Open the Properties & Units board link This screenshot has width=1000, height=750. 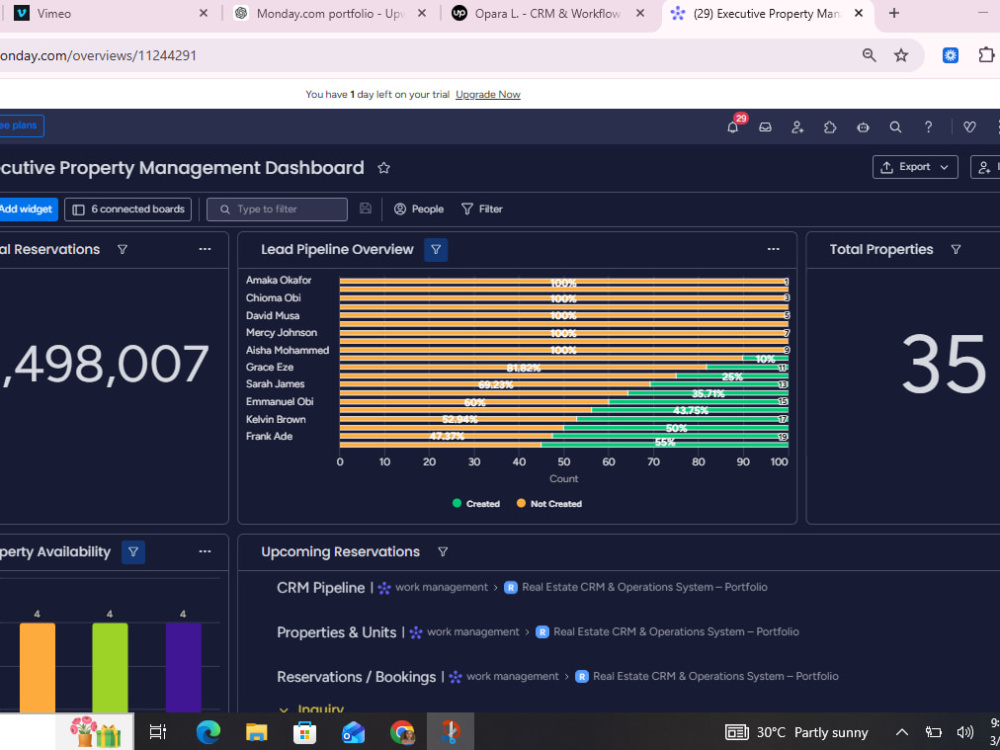point(336,633)
